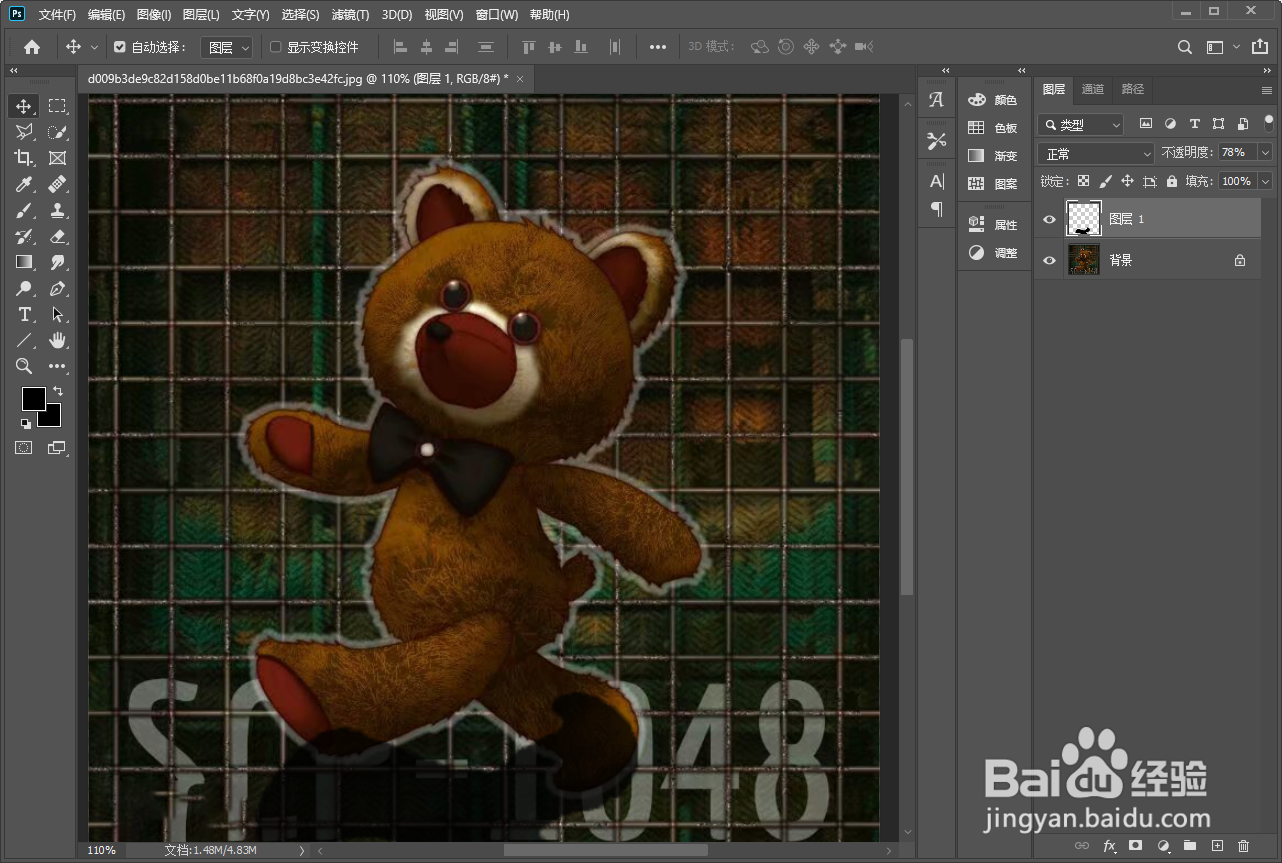Select the Rectangular Marquee tool
The width and height of the screenshot is (1282, 863).
[x=58, y=106]
